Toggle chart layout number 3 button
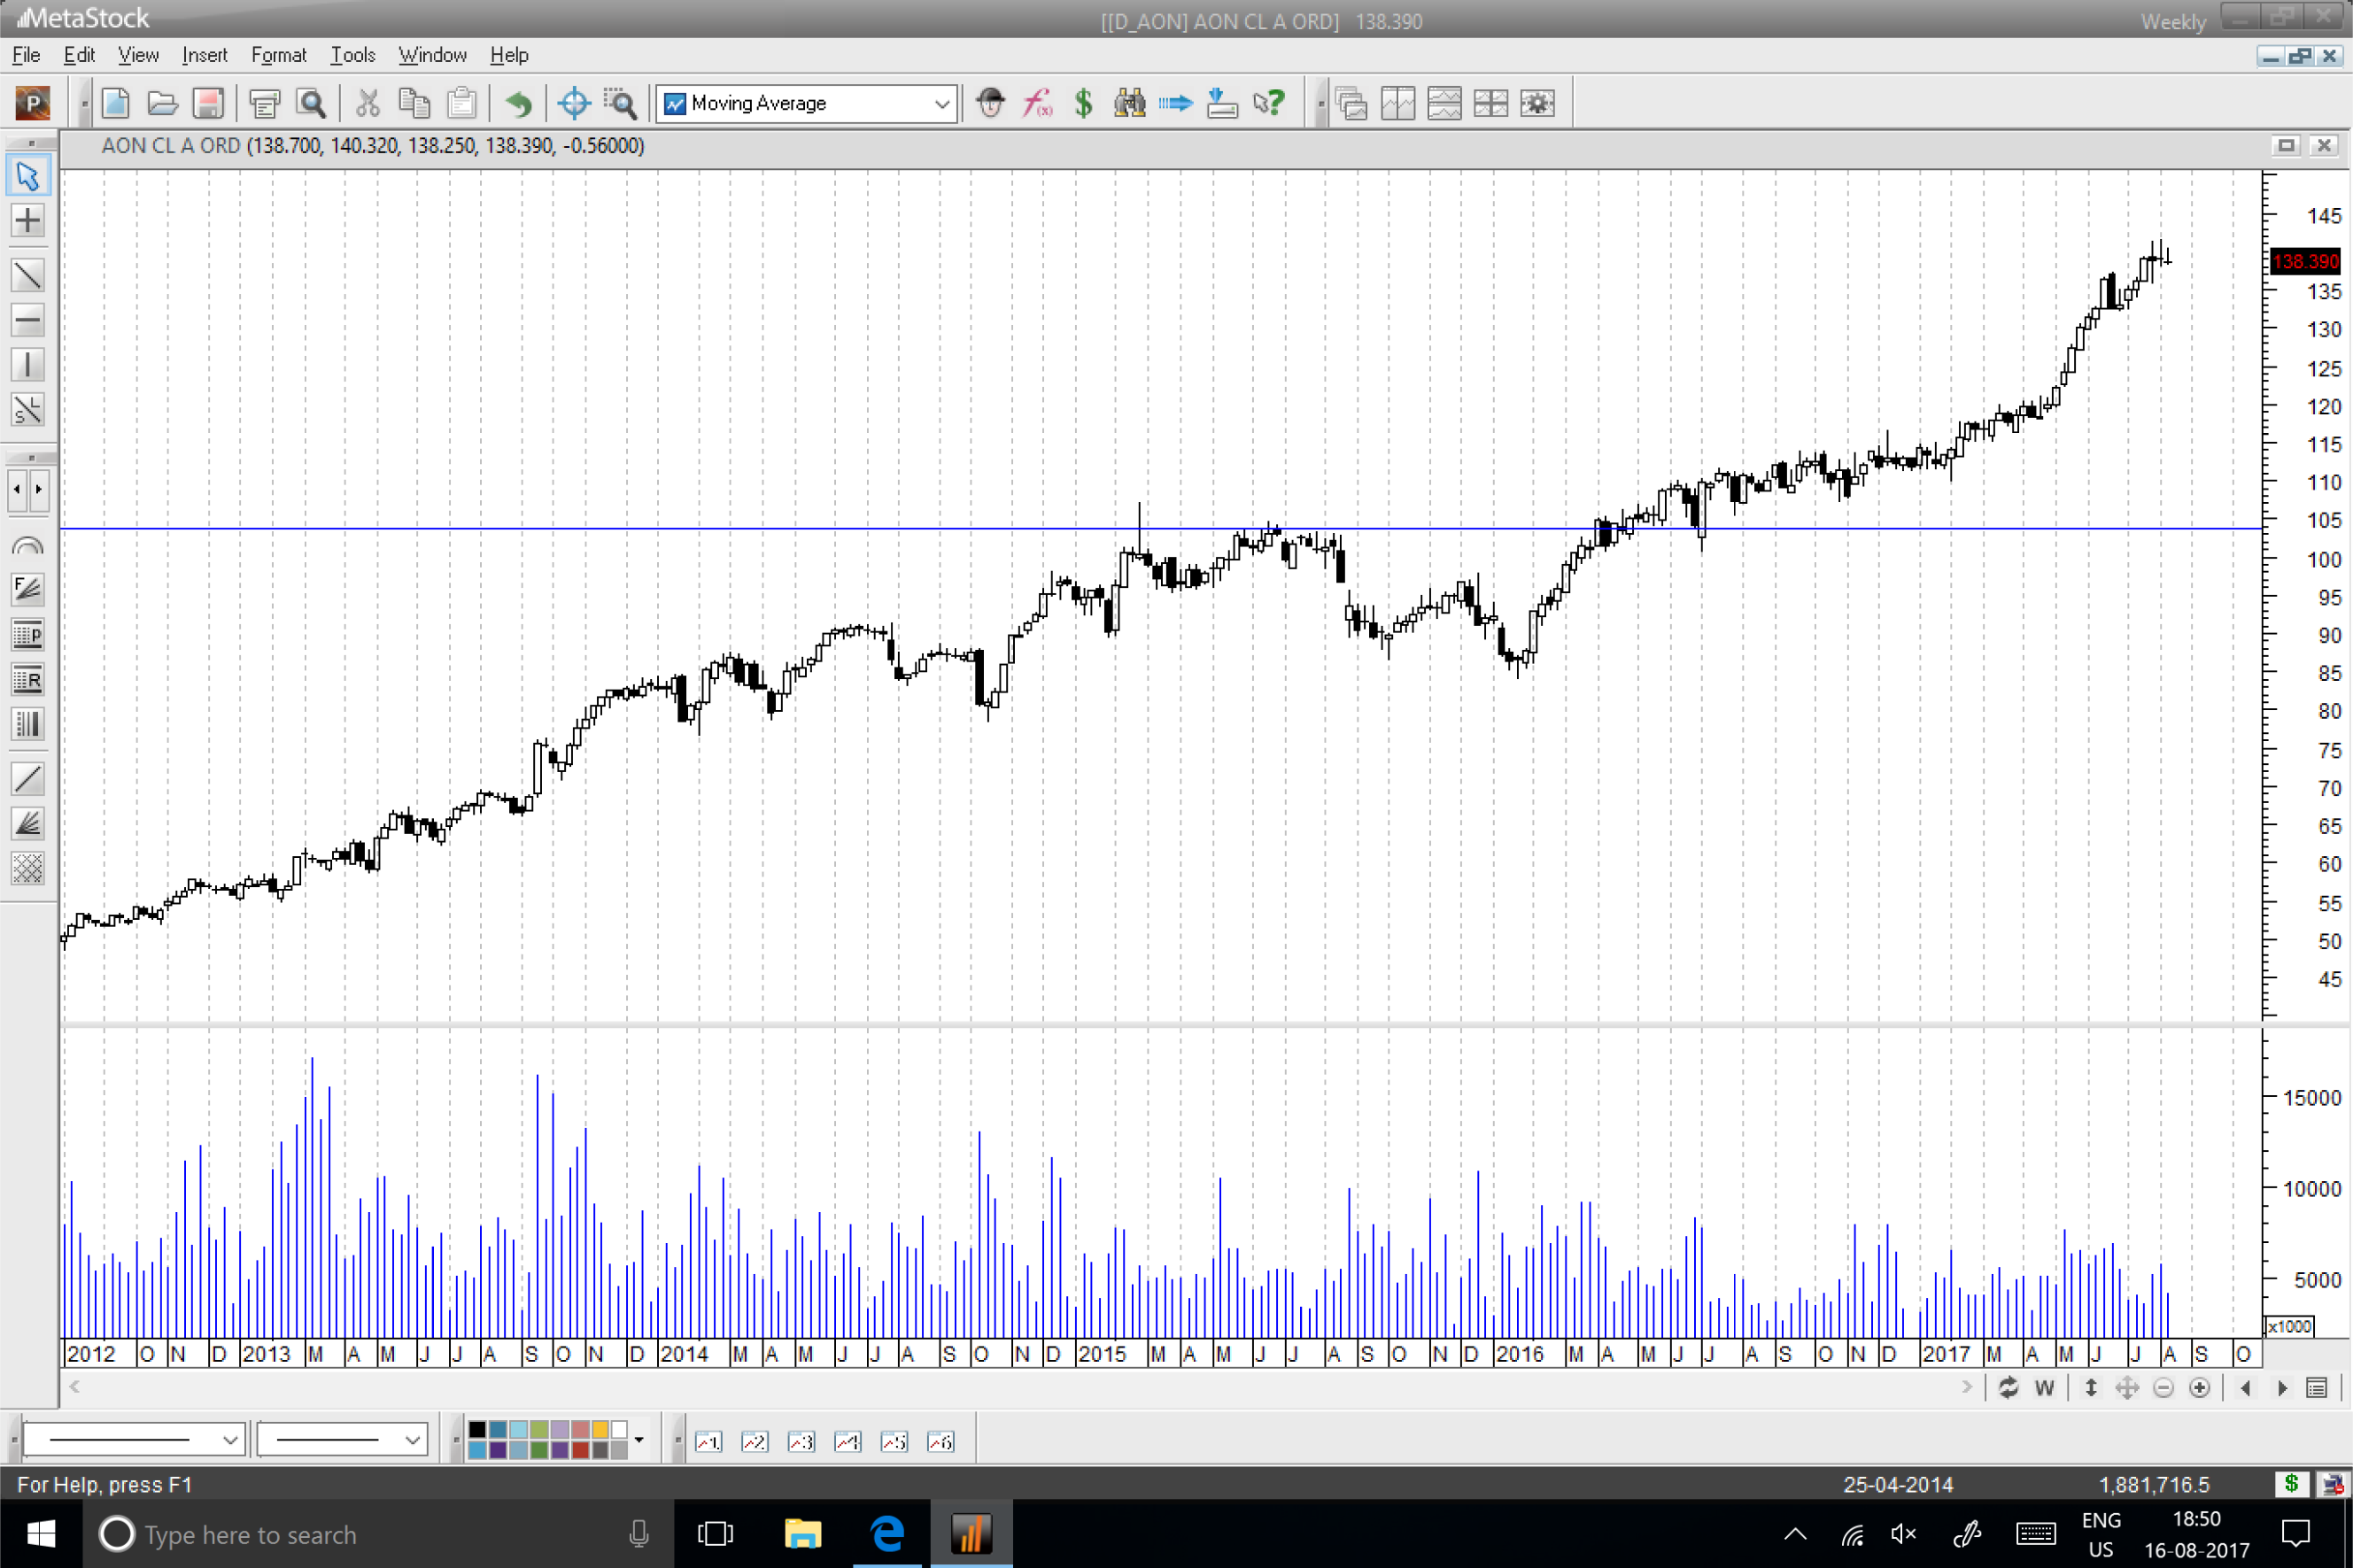 (801, 1441)
